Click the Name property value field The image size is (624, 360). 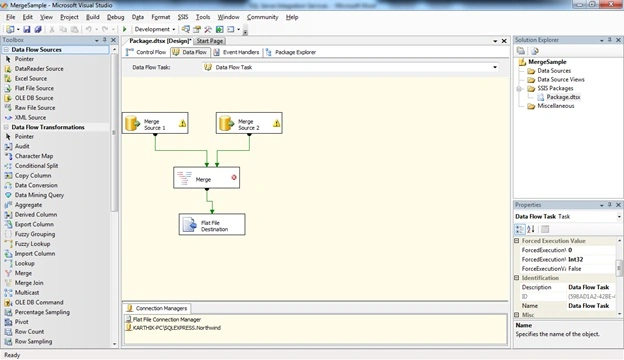[591, 306]
